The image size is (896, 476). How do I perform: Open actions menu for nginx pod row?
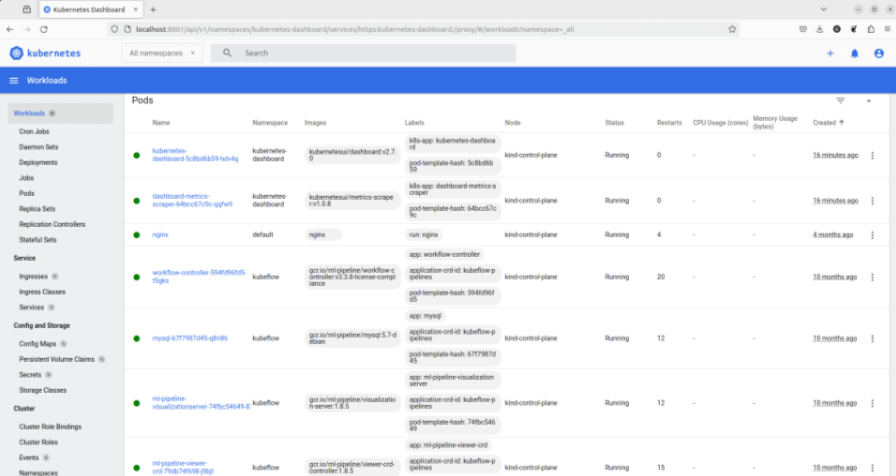[873, 235]
